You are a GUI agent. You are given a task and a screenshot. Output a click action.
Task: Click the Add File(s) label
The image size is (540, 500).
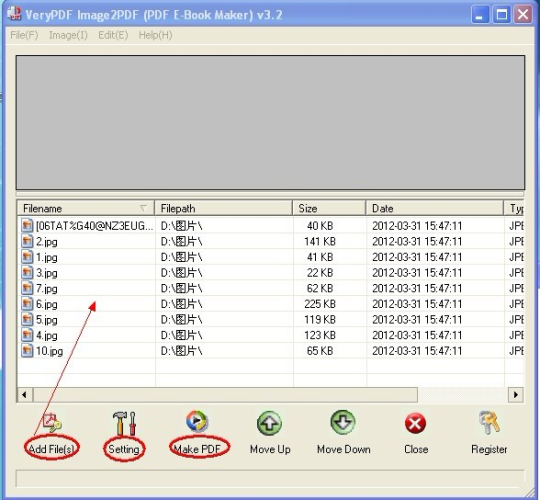point(52,449)
